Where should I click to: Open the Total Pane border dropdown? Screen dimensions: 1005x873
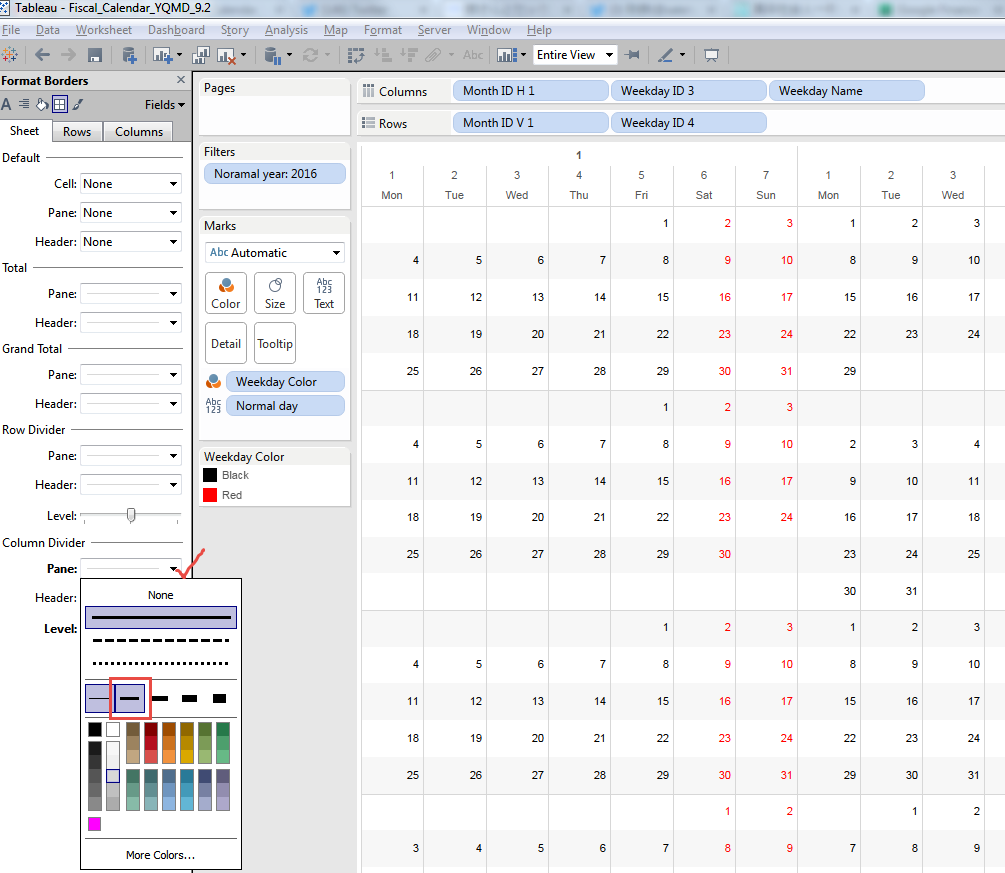point(131,294)
